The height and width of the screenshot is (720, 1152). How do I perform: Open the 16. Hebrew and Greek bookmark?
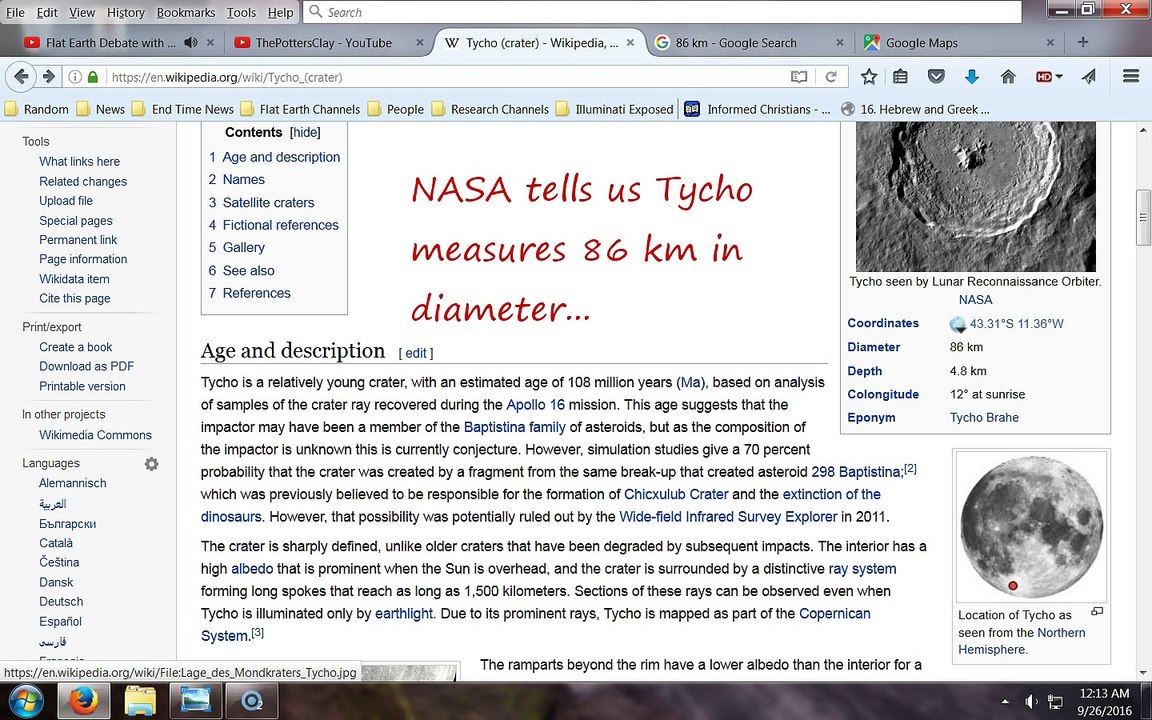(915, 109)
